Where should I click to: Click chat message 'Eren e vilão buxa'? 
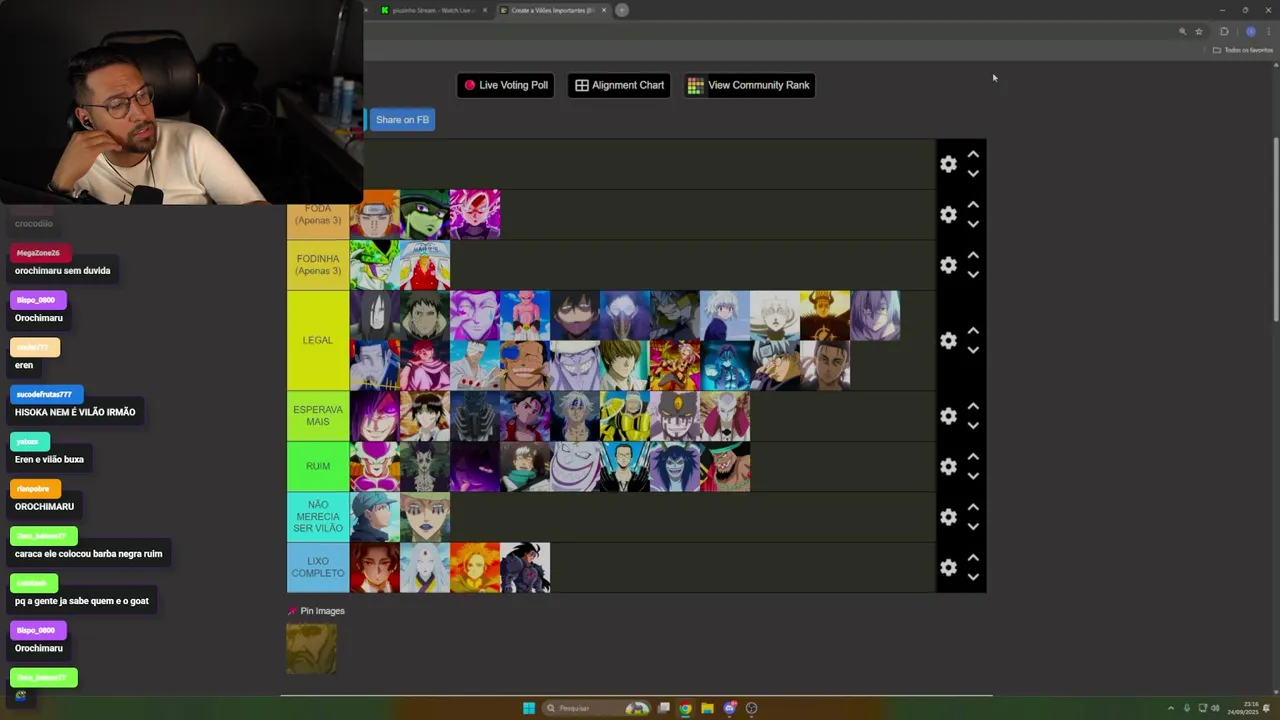point(49,459)
